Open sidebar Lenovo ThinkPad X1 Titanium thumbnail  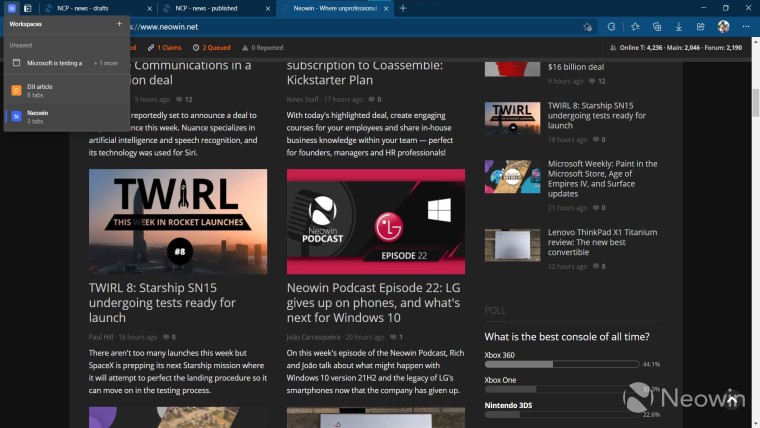point(512,245)
